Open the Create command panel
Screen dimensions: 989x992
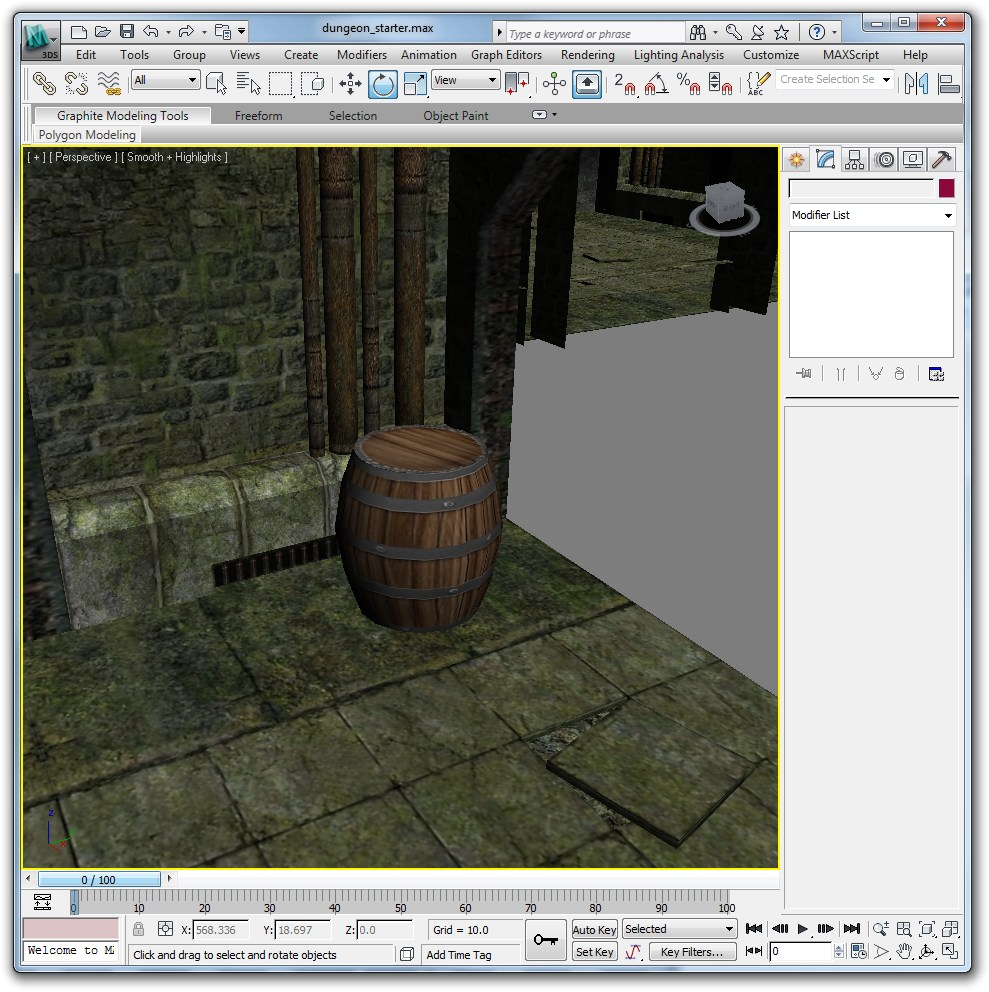tap(796, 159)
